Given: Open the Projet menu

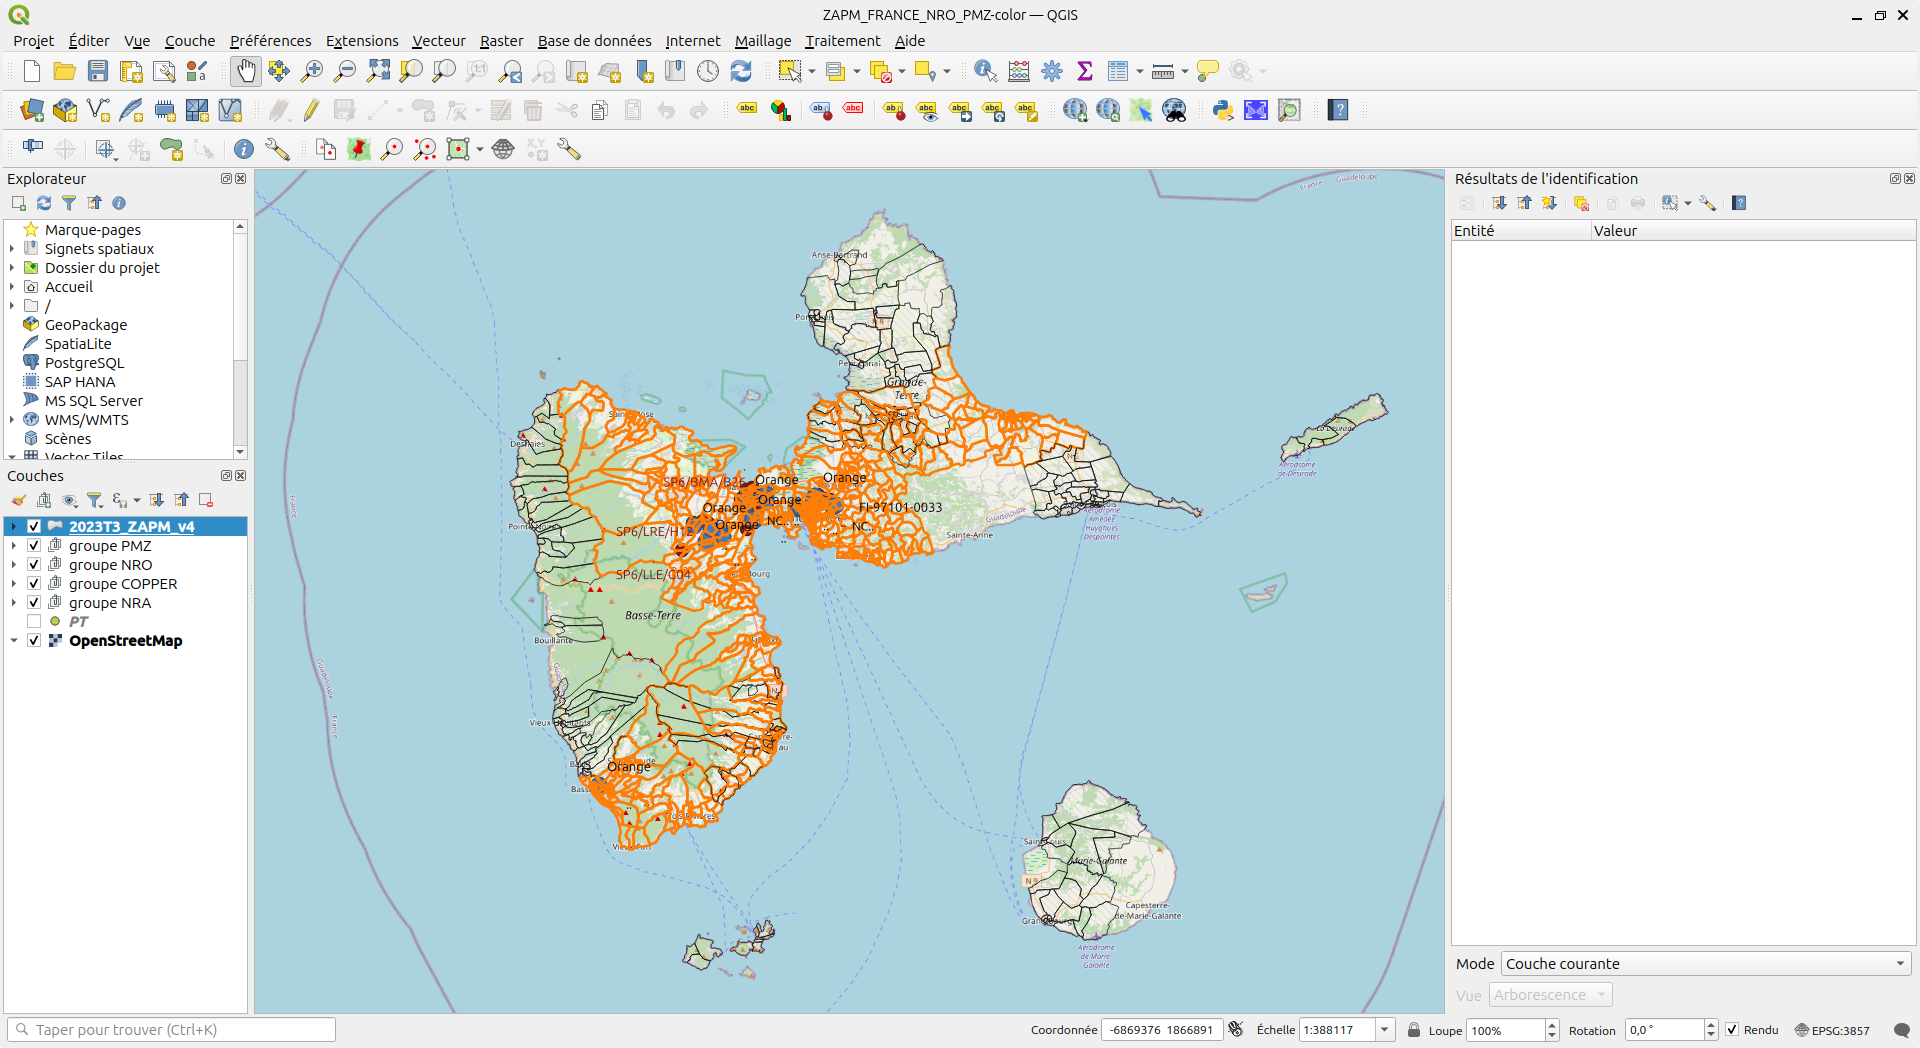Looking at the screenshot, I should [33, 41].
